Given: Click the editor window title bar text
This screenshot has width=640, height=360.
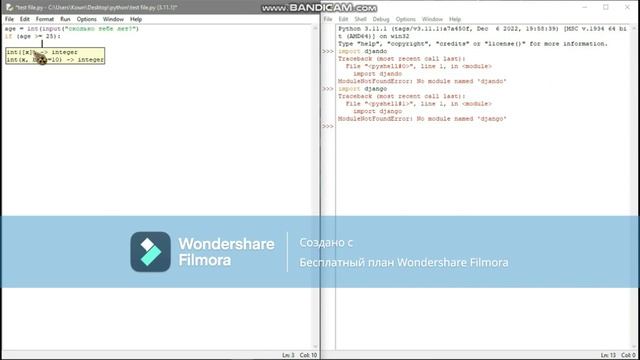Looking at the screenshot, I should [x=97, y=7].
